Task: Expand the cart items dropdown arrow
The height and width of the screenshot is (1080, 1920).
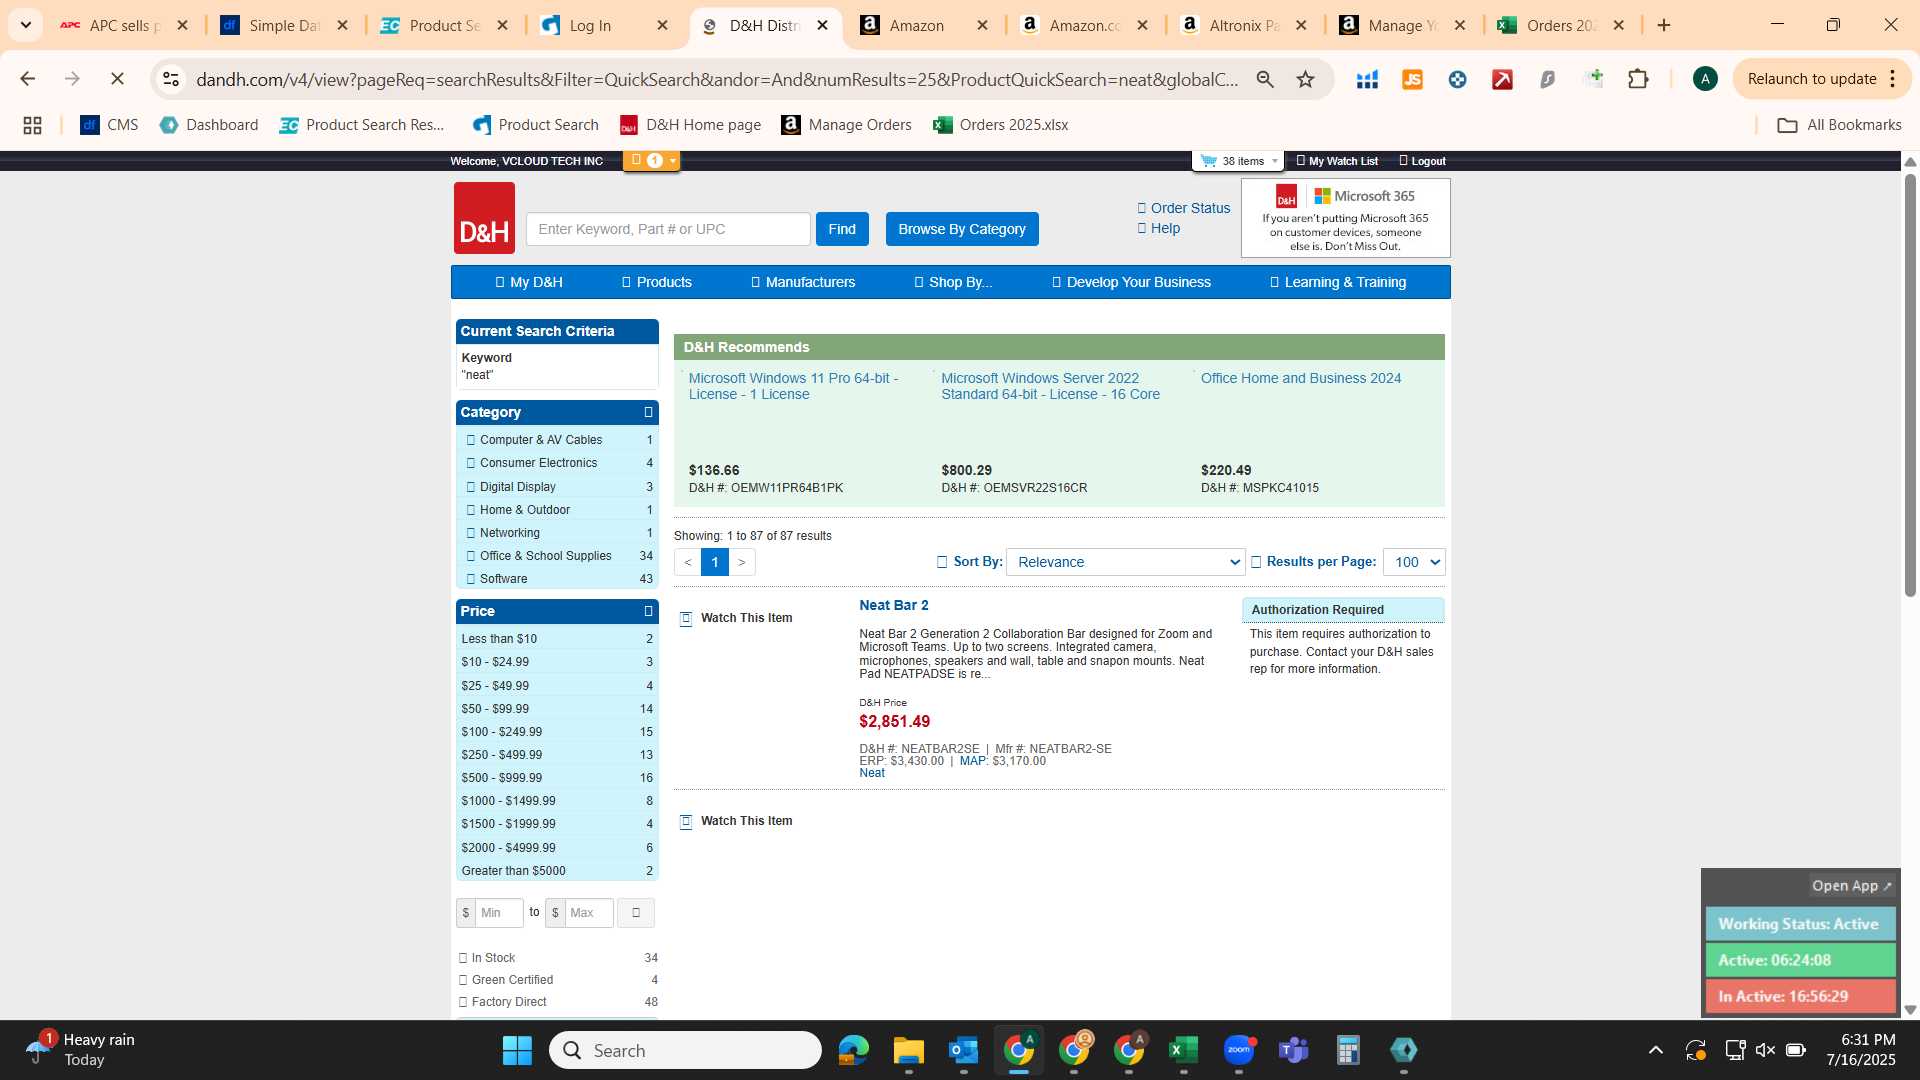Action: click(1275, 161)
